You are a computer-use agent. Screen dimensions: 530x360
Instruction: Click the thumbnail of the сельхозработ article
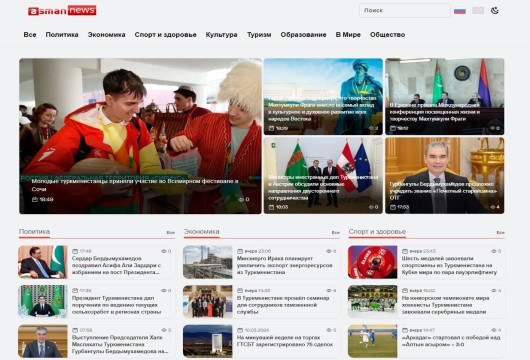coord(43,302)
